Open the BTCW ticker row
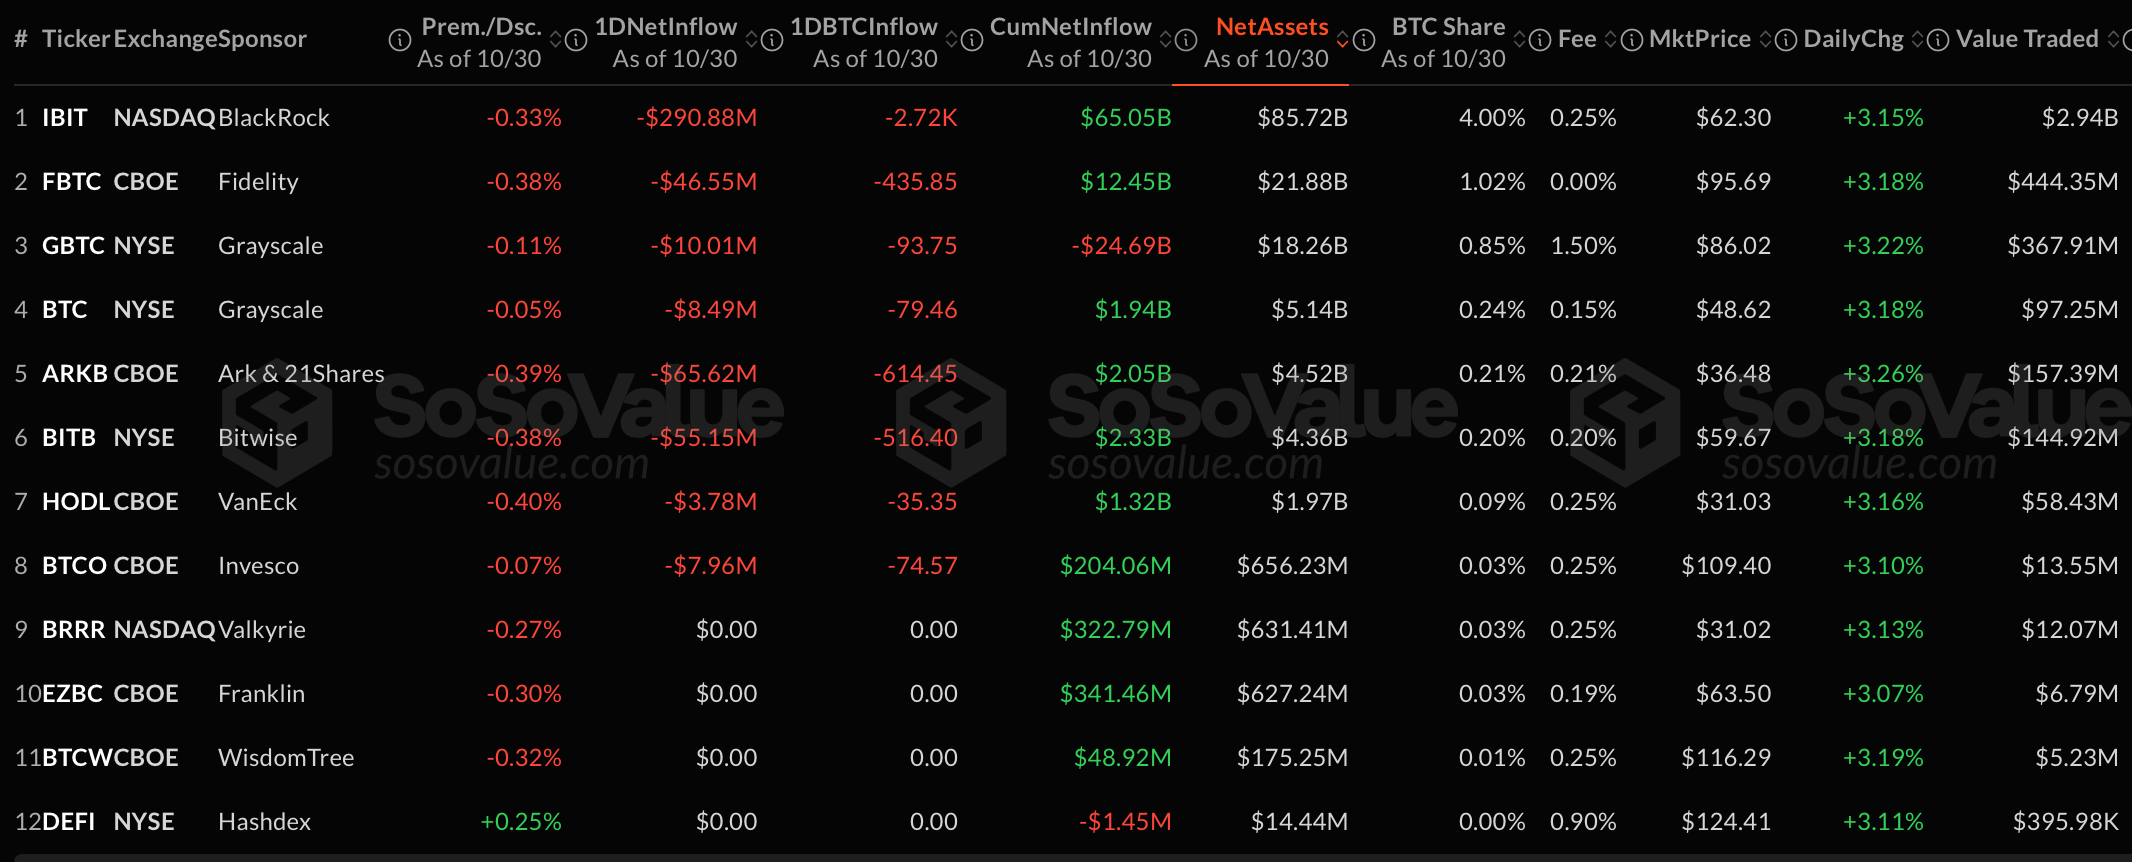2132x862 pixels. tap(78, 758)
